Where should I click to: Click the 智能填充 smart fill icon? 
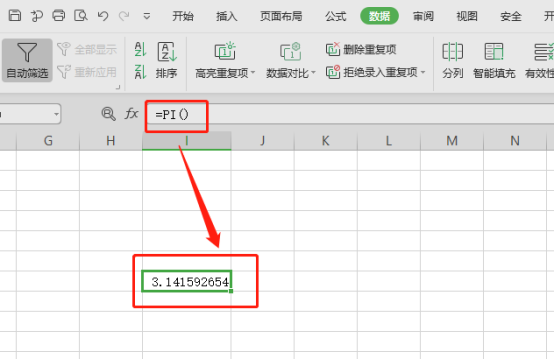point(494,60)
